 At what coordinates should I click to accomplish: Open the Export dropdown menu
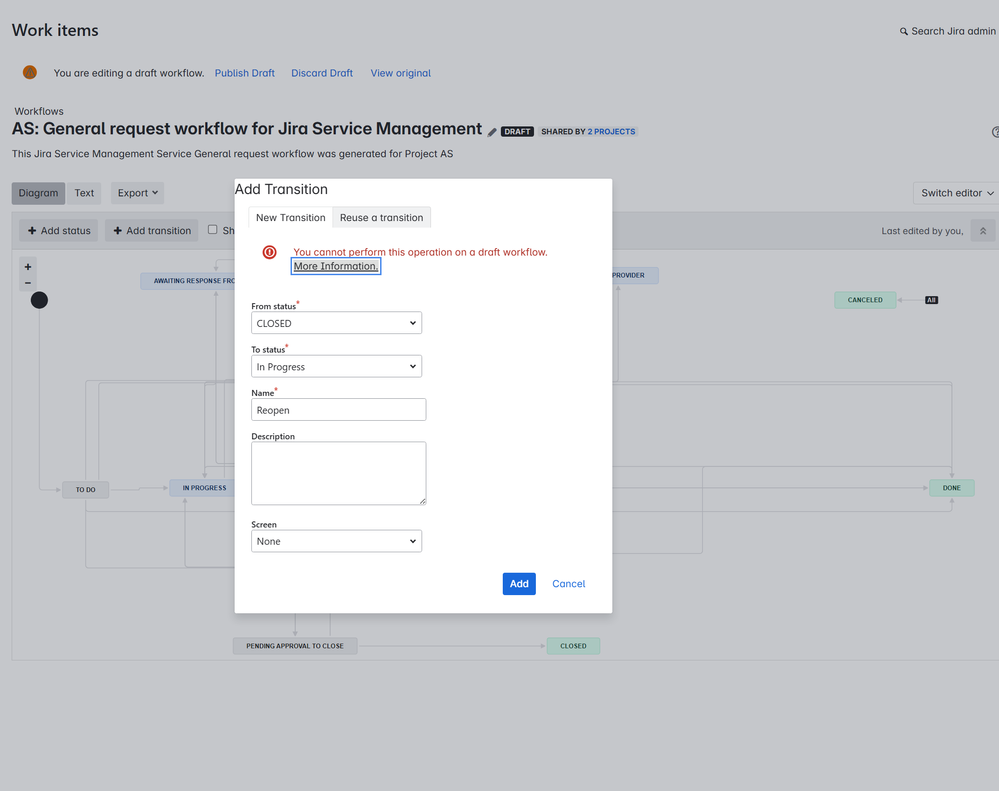tap(138, 193)
